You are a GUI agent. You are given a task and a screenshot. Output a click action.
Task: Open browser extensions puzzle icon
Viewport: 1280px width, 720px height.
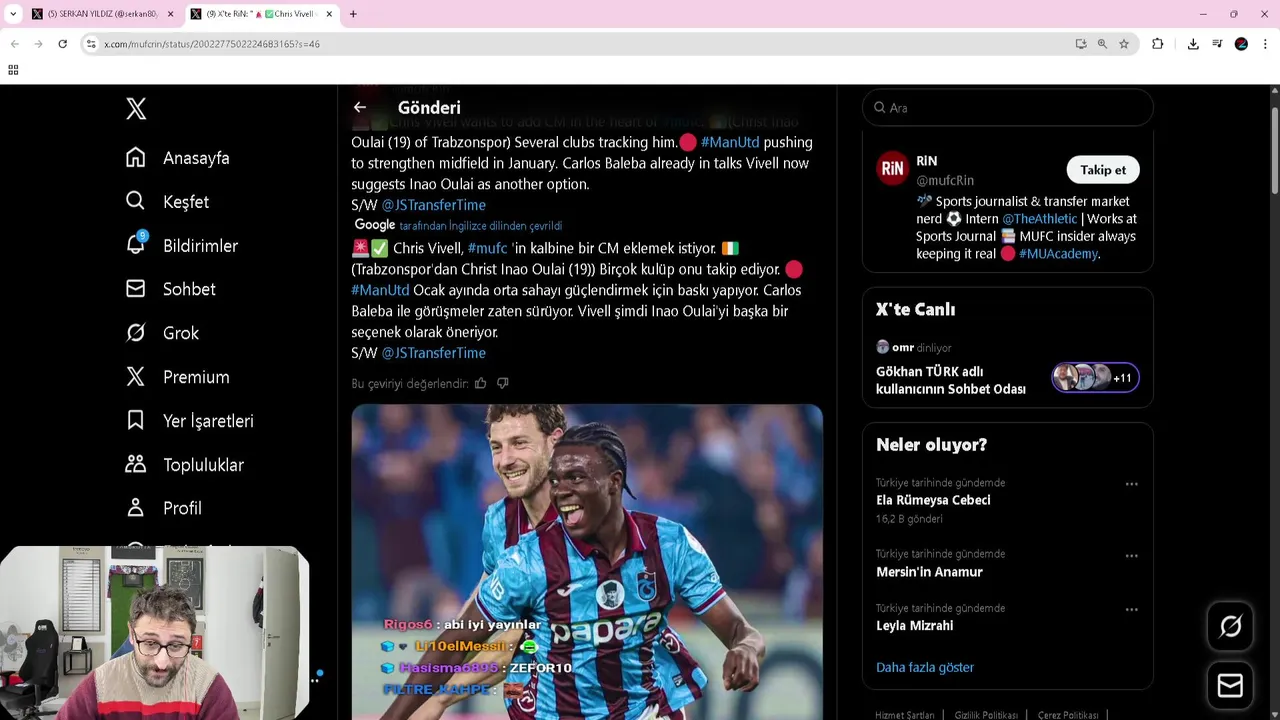tap(1158, 44)
